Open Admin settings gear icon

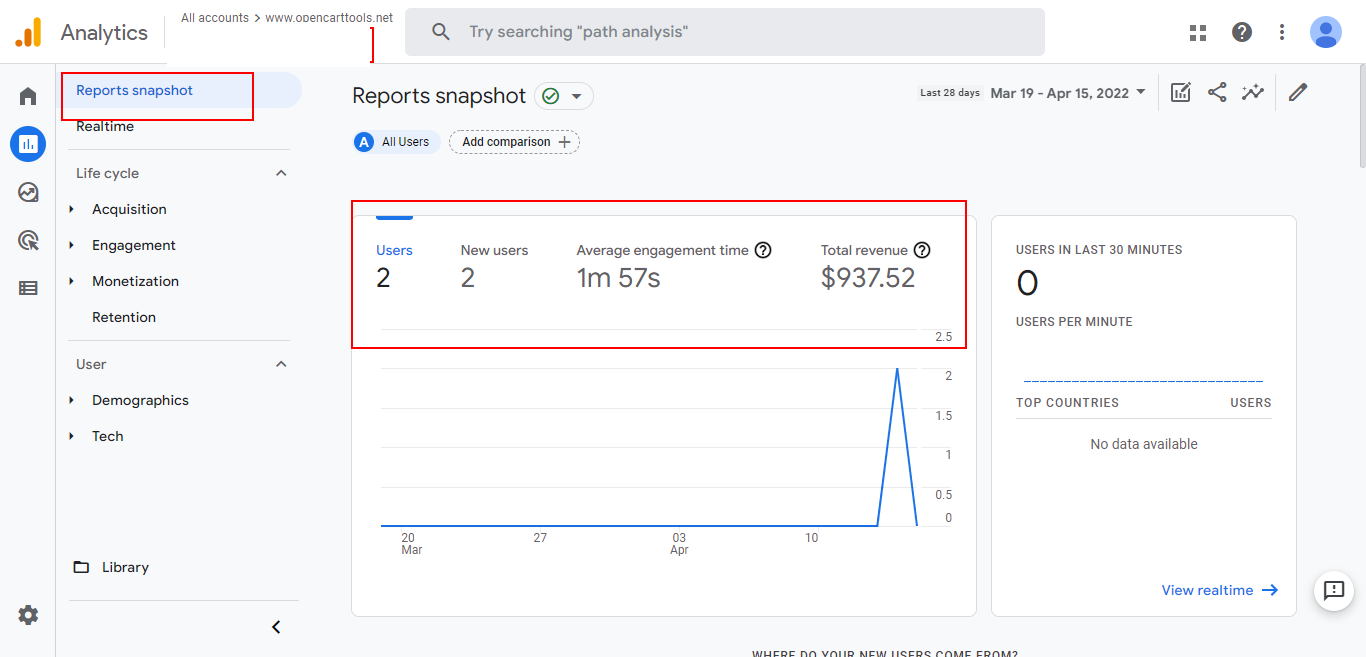click(28, 615)
